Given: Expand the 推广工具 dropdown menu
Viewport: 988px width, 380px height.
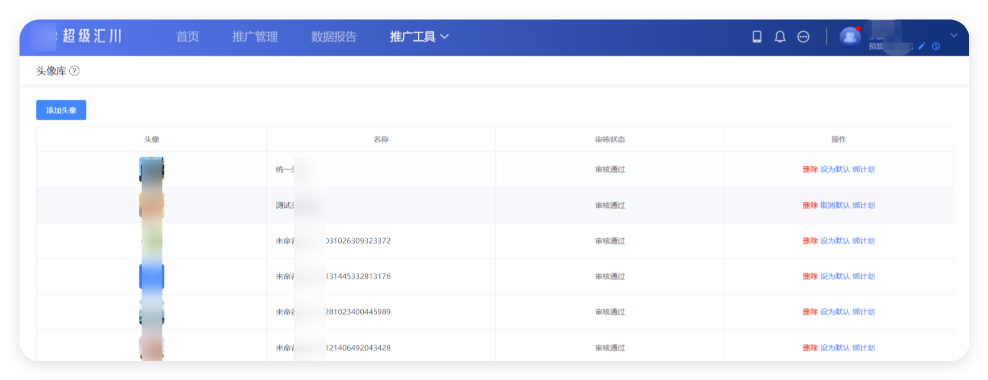Looking at the screenshot, I should tap(419, 37).
